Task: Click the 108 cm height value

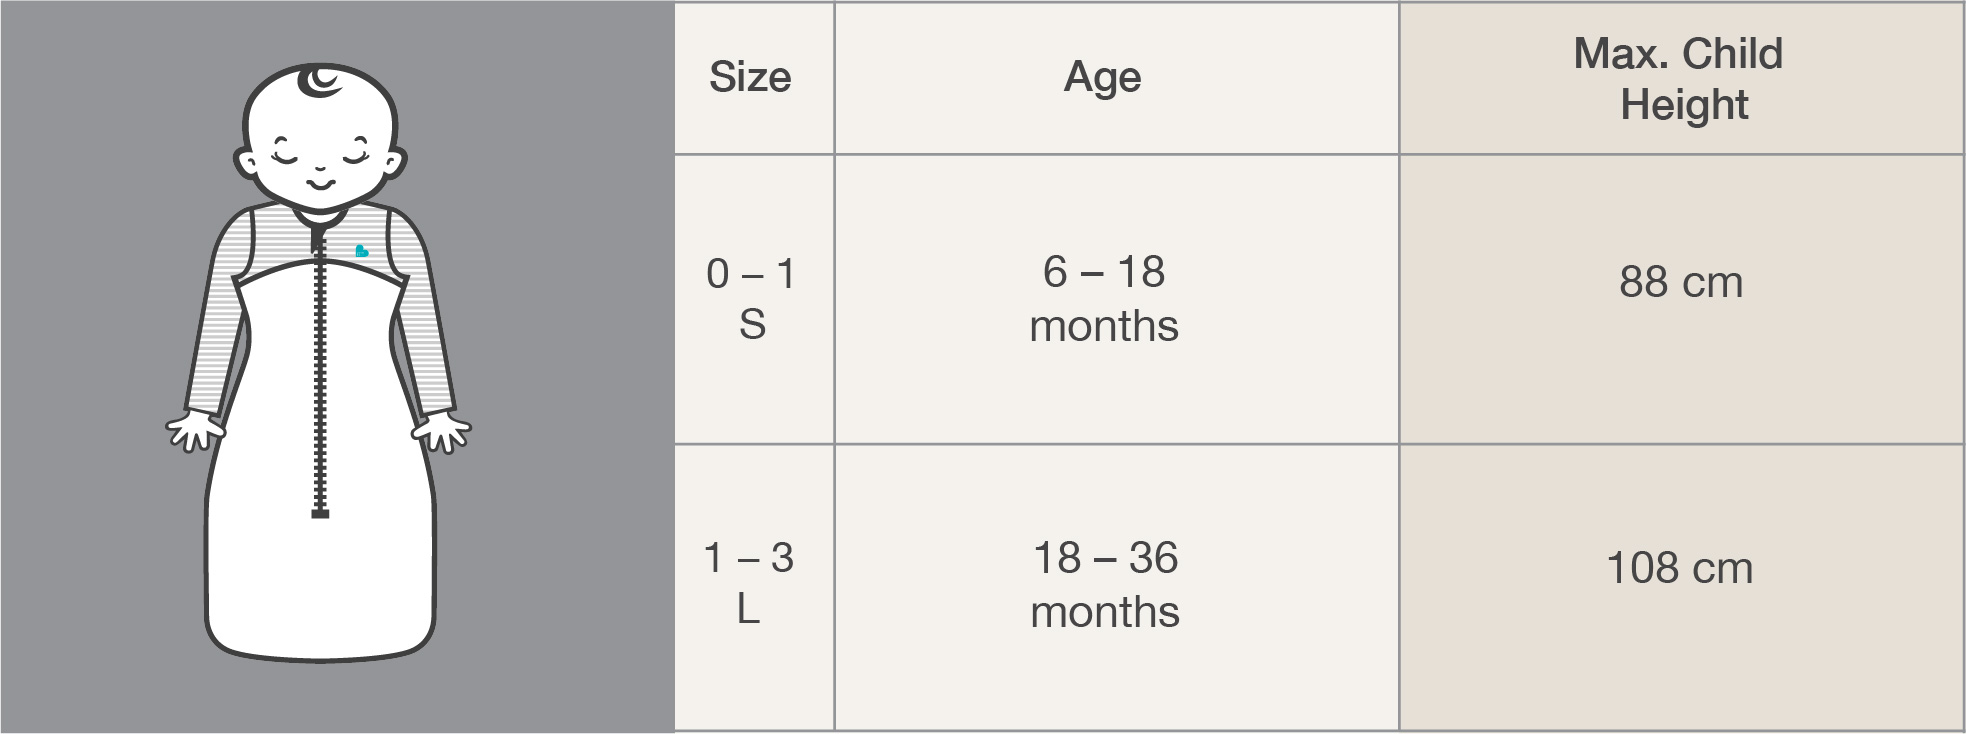Action: pos(1680,569)
